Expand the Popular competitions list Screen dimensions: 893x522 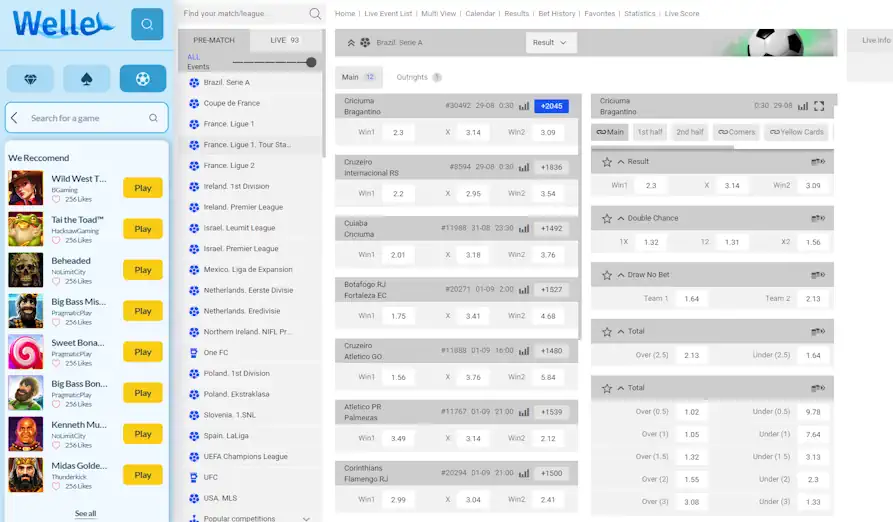[x=306, y=518]
